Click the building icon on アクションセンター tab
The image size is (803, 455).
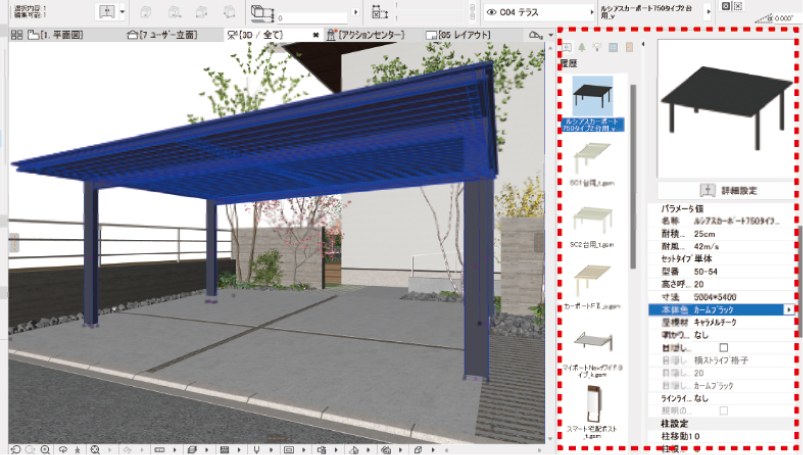coord(332,35)
